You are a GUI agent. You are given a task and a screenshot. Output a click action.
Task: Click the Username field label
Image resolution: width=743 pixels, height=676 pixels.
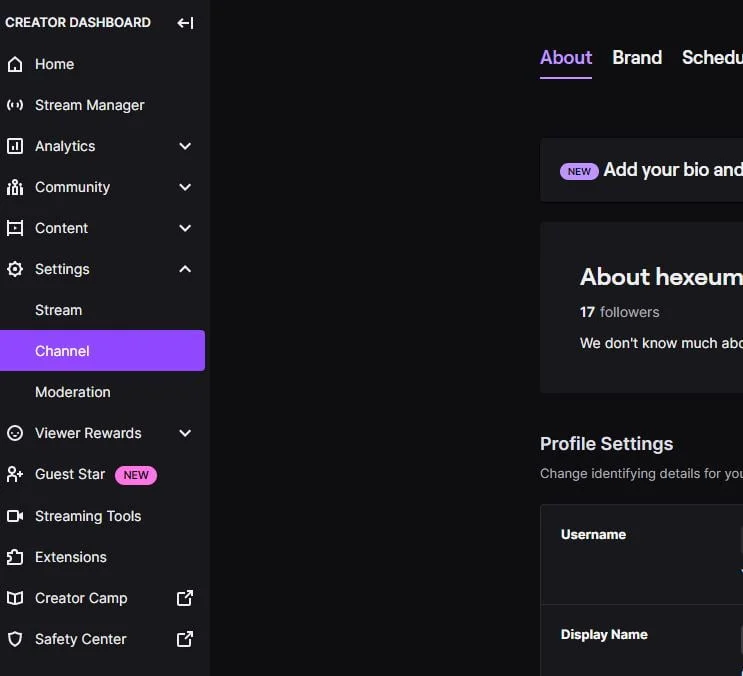(x=593, y=534)
